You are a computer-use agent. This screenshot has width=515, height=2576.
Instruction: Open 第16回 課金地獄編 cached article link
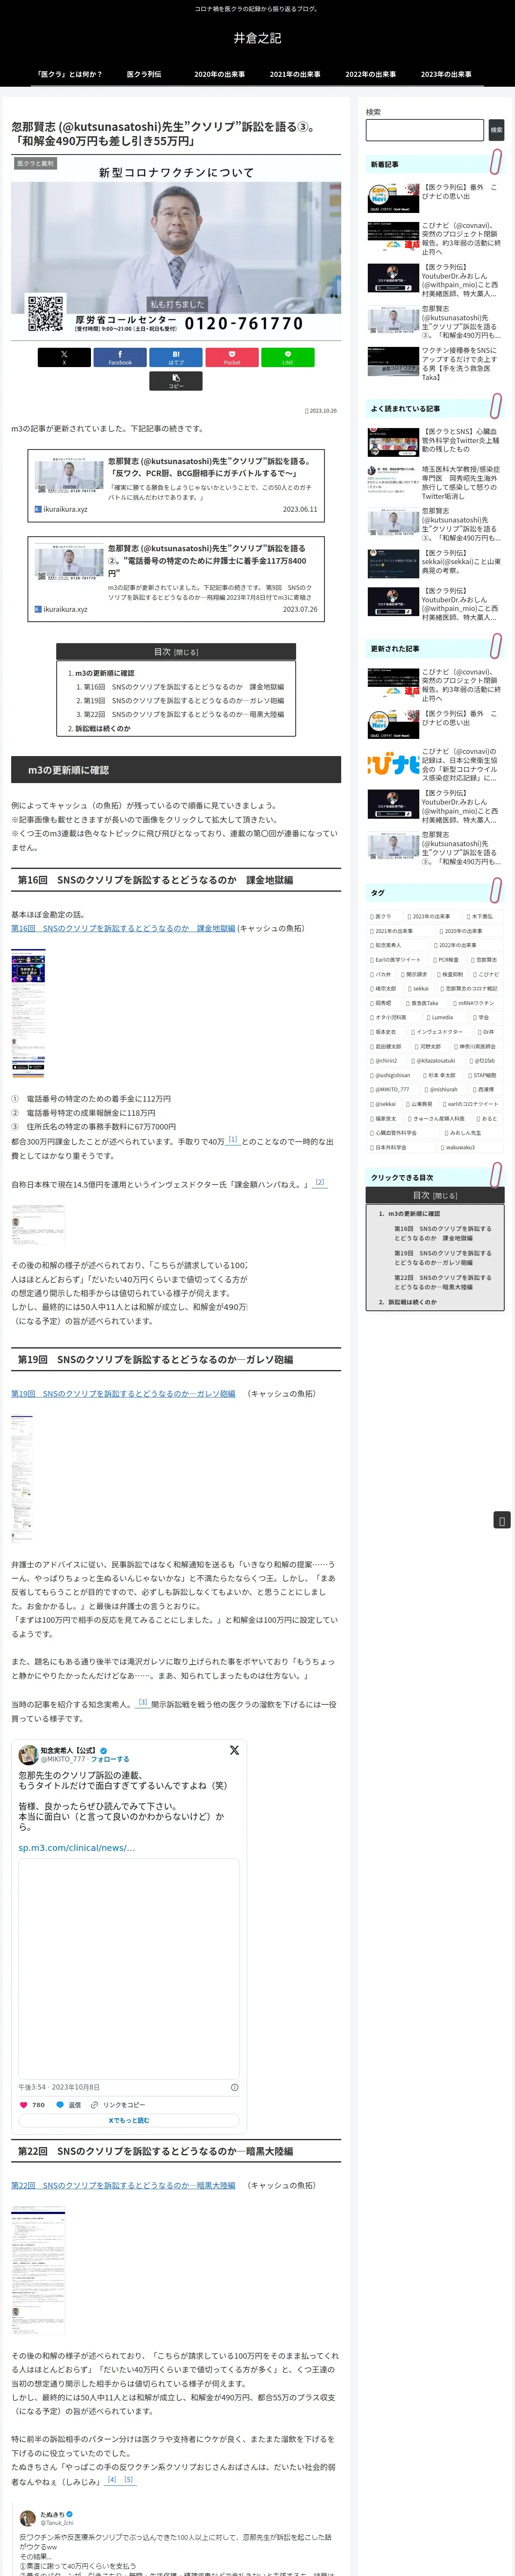(123, 928)
